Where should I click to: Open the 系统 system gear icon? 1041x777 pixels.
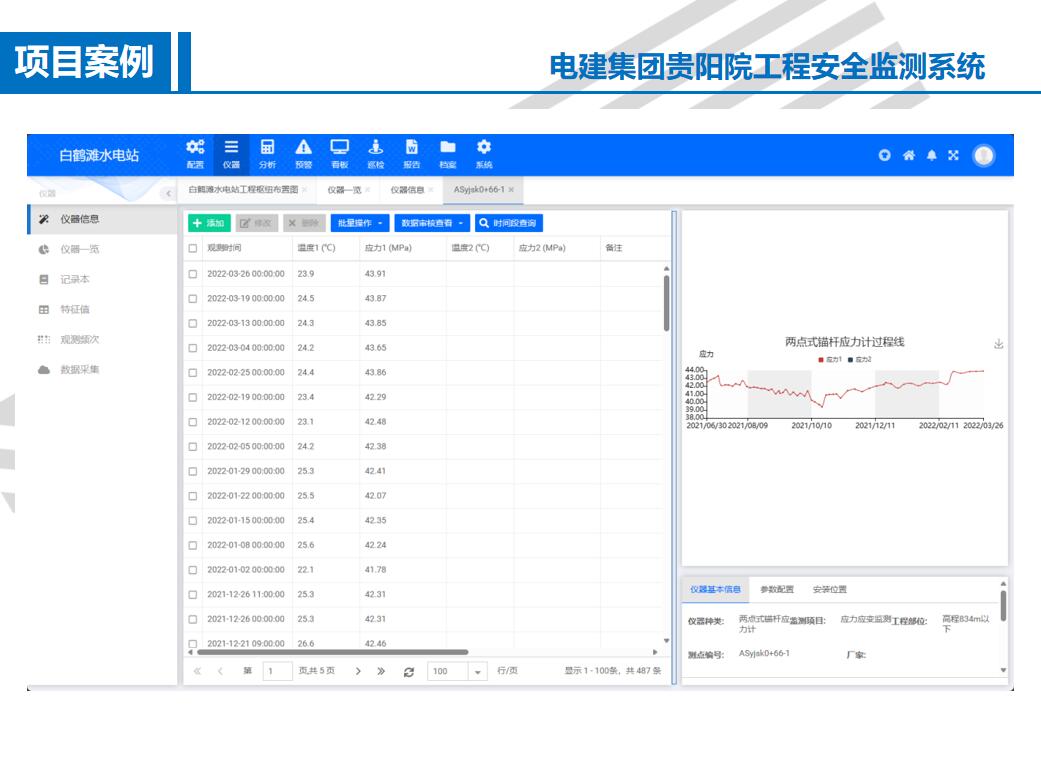click(x=484, y=154)
